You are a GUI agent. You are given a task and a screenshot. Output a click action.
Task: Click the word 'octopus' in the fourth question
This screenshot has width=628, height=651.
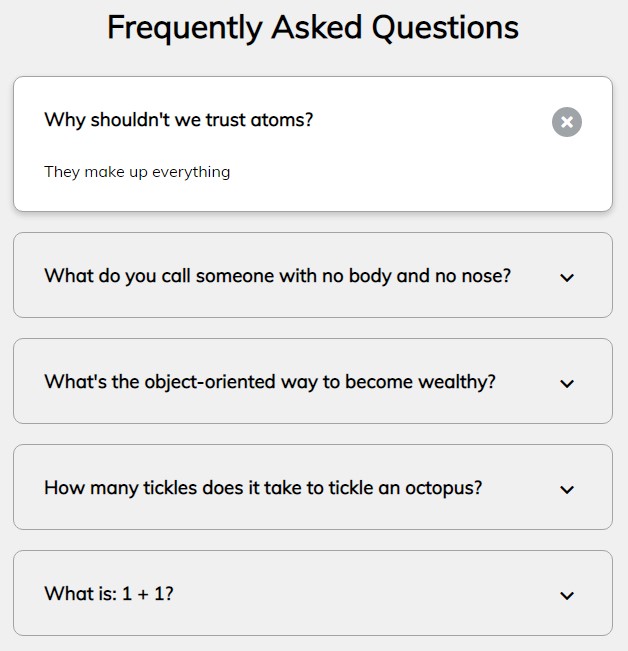click(x=443, y=488)
